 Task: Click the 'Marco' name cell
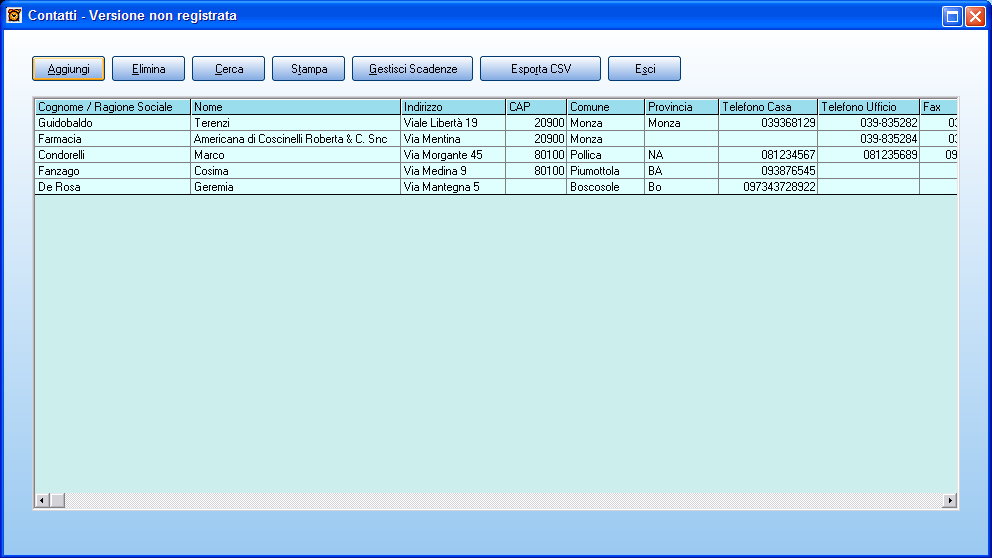[x=295, y=154]
